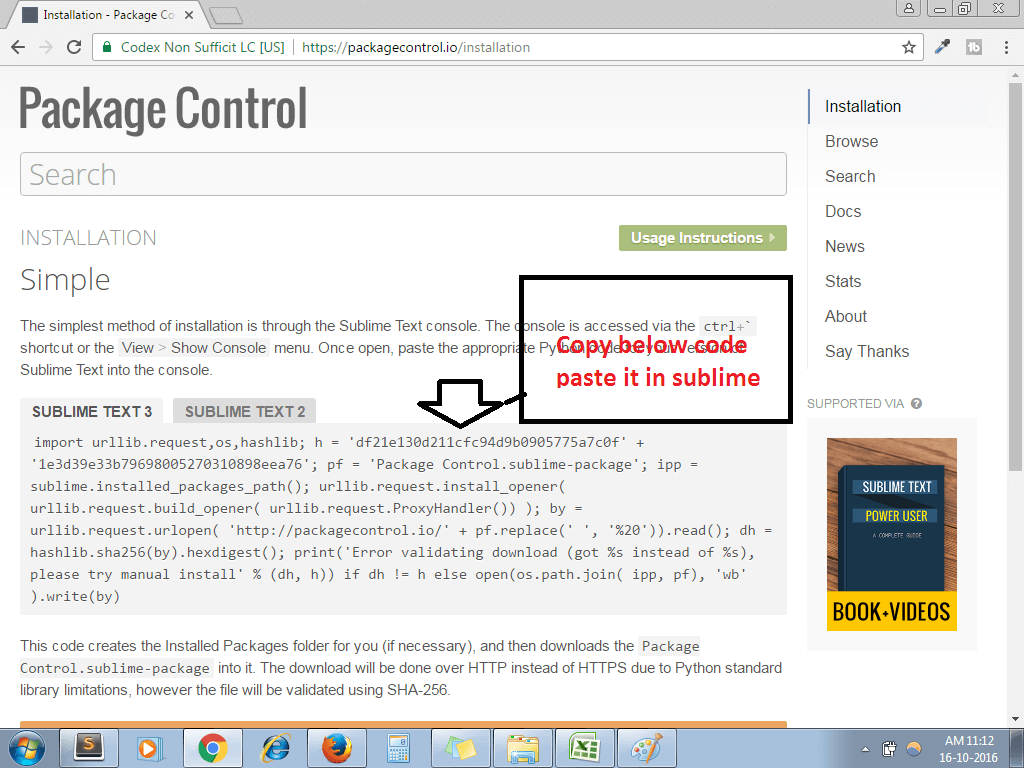The width and height of the screenshot is (1024, 768).
Task: Click the 'Package Control.sublime-package' inline code text
Action: pyautogui.click(x=359, y=657)
